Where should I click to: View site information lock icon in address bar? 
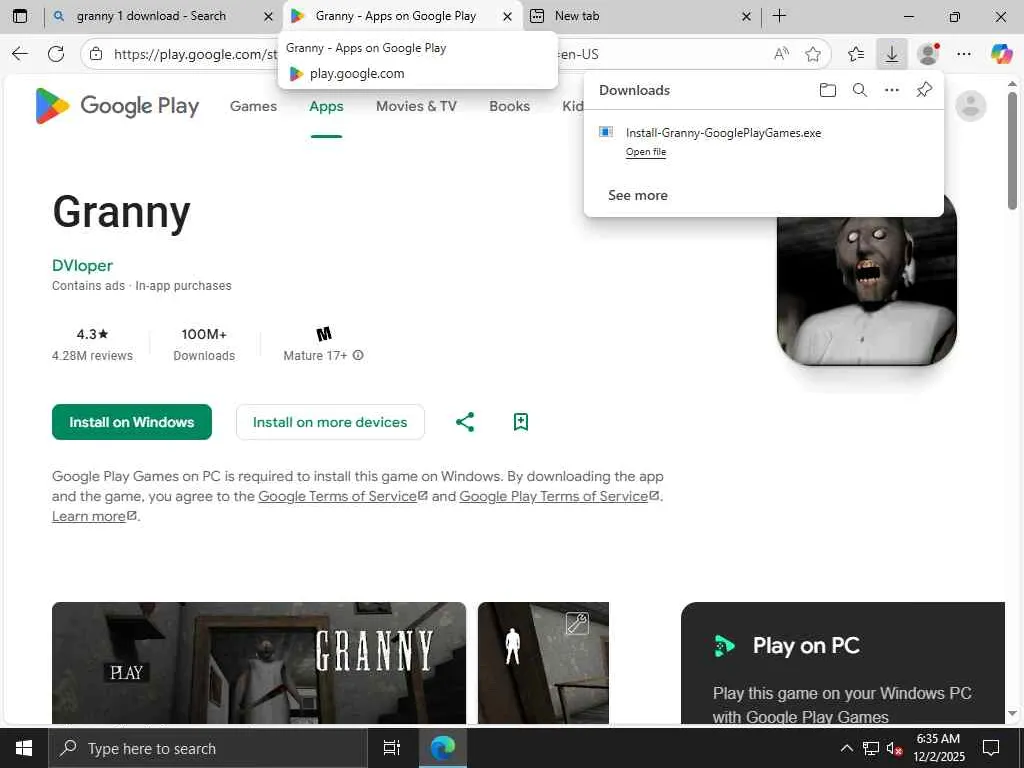pos(96,54)
